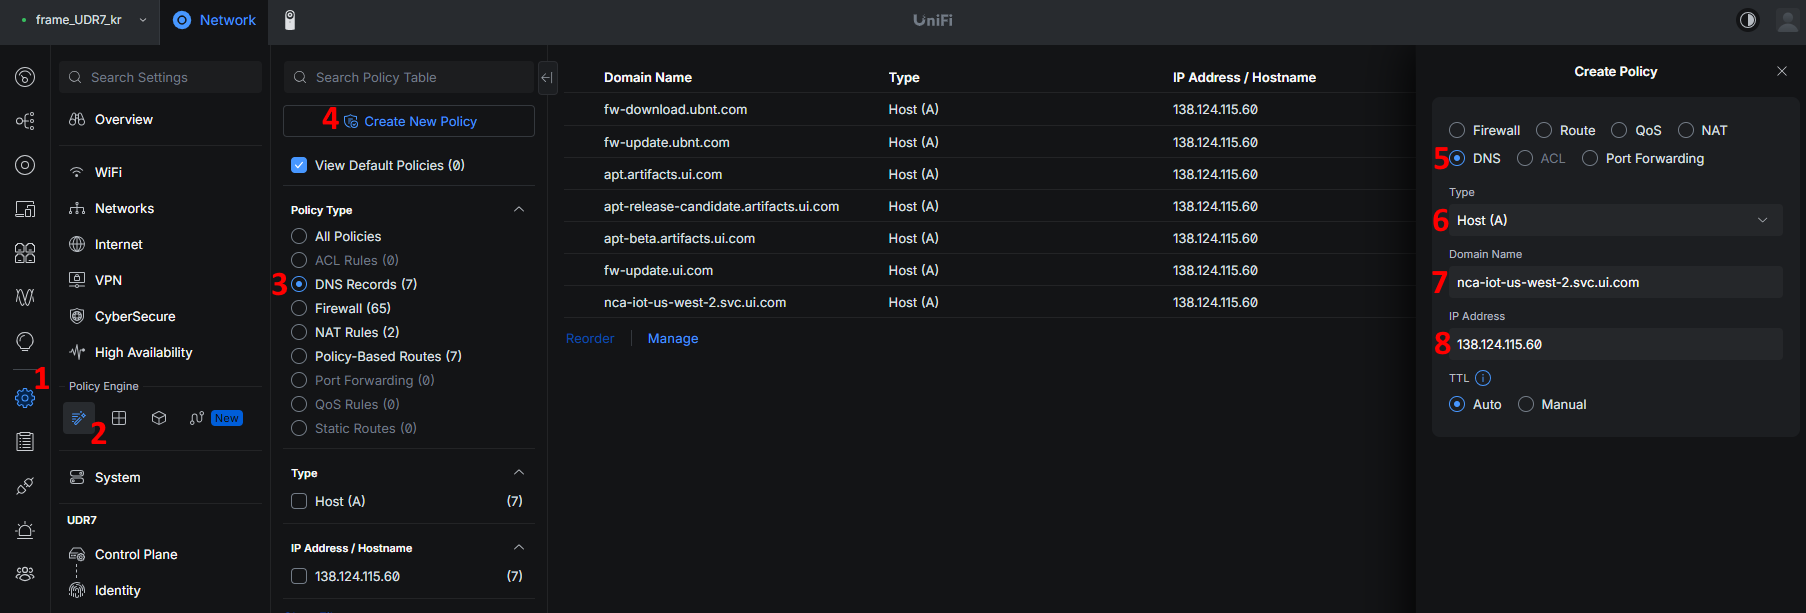The height and width of the screenshot is (613, 1806).
Task: Select the Policy Table wand icon
Action: (x=79, y=418)
